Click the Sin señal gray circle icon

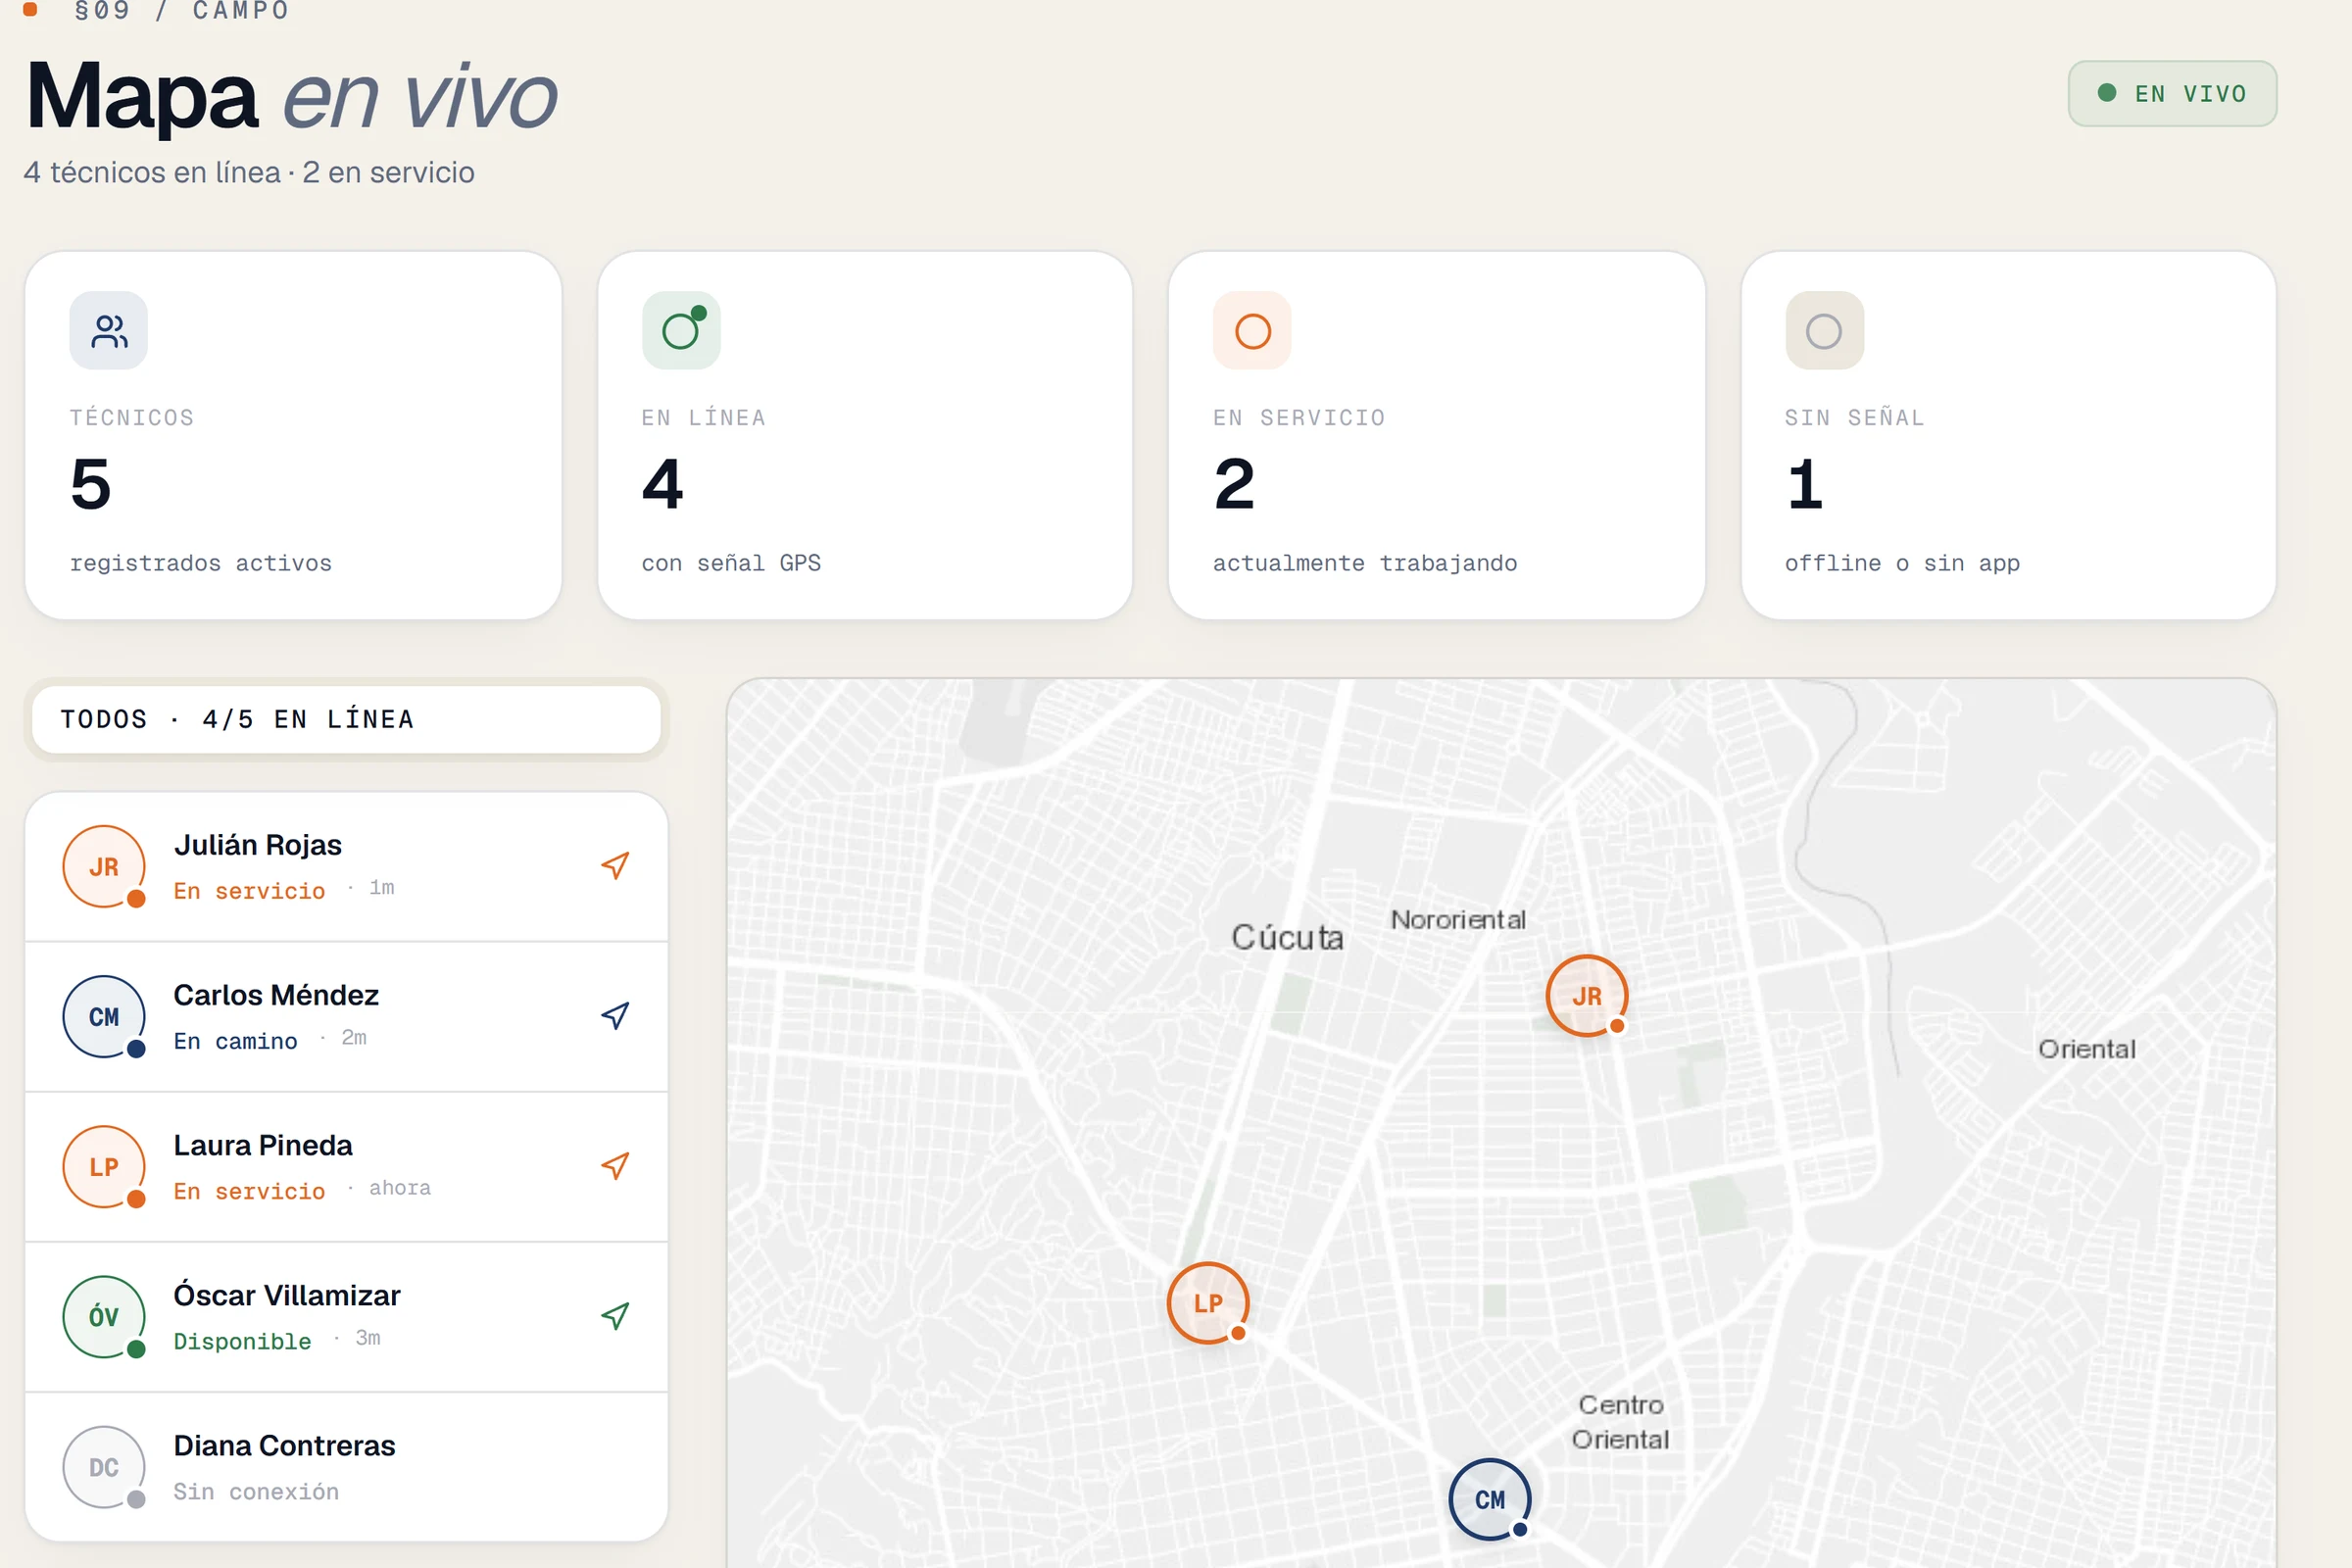(x=1824, y=331)
